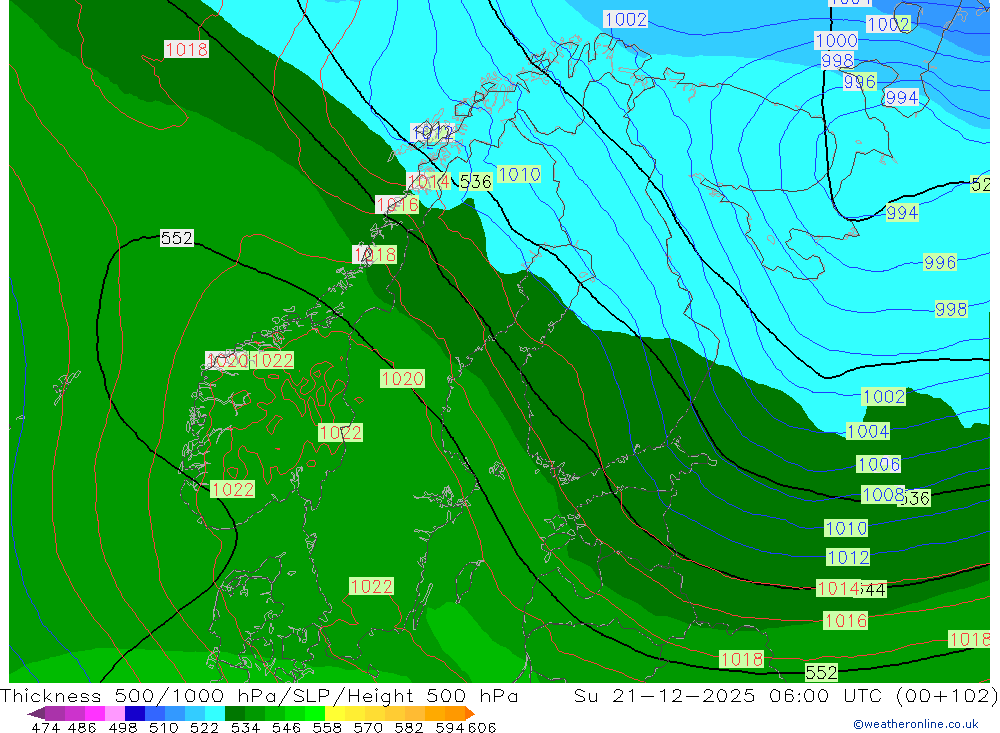Choose the light pink legend swatch
Screen dimensions: 1000x733
tap(114, 713)
